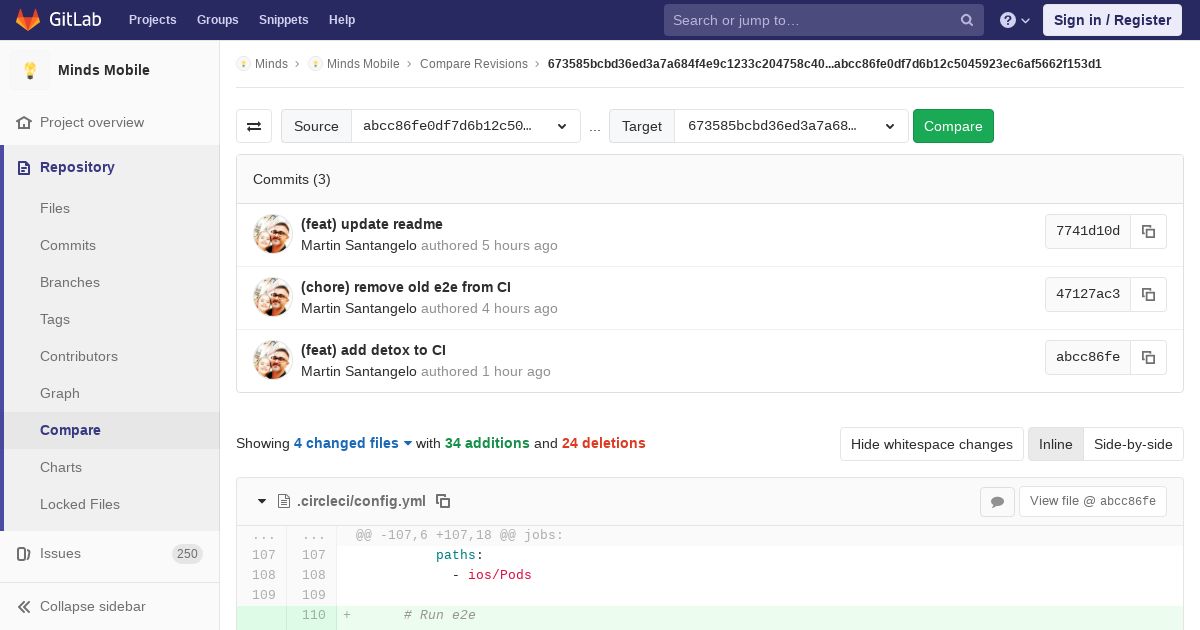The image size is (1200, 630).
Task: Click Compare Revisions breadcrumb link
Action: pyautogui.click(x=474, y=64)
